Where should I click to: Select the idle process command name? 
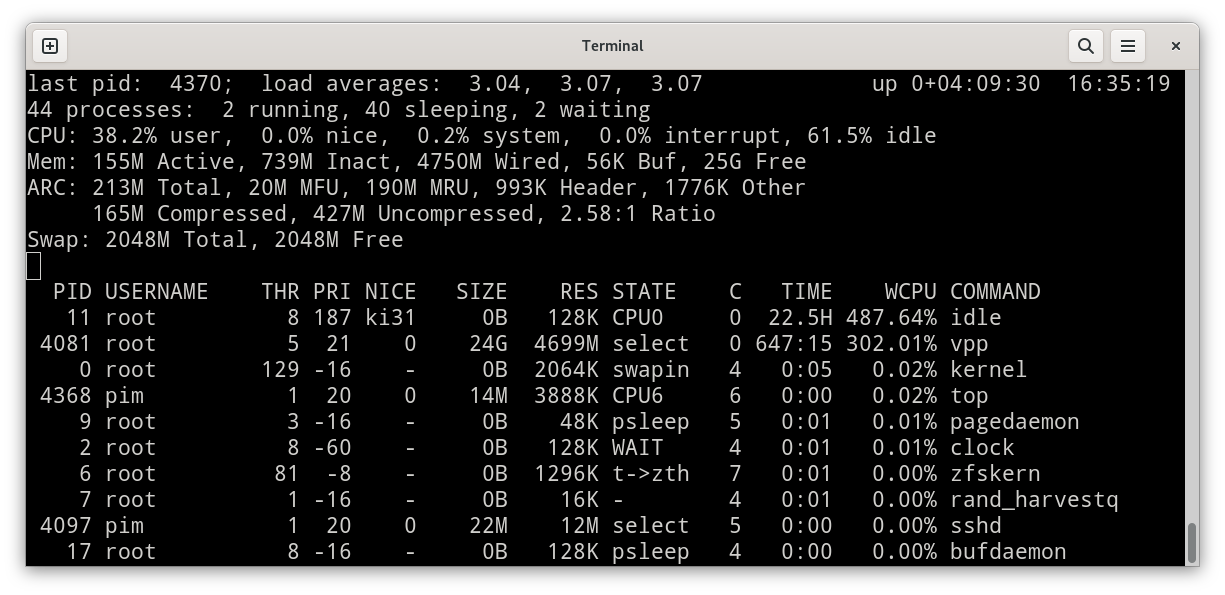pyautogui.click(x=975, y=318)
